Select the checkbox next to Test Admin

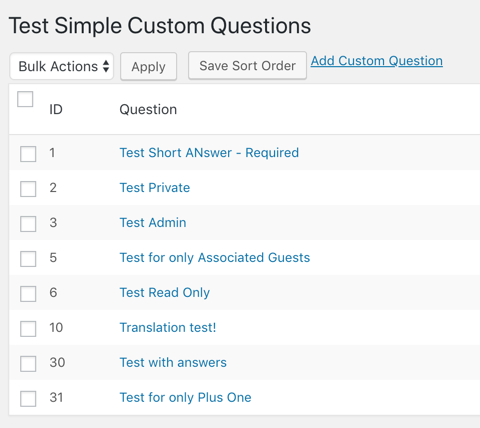click(x=28, y=224)
